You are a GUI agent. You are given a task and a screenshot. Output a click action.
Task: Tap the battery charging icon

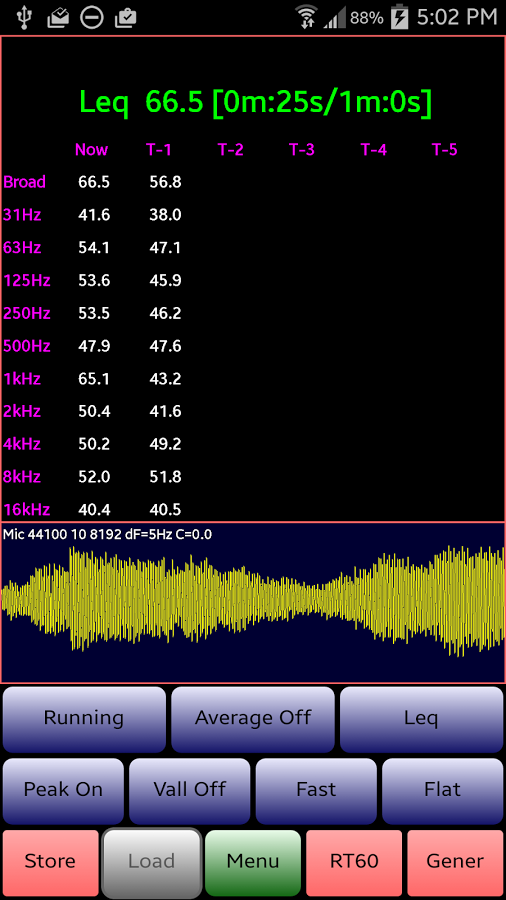click(x=399, y=18)
